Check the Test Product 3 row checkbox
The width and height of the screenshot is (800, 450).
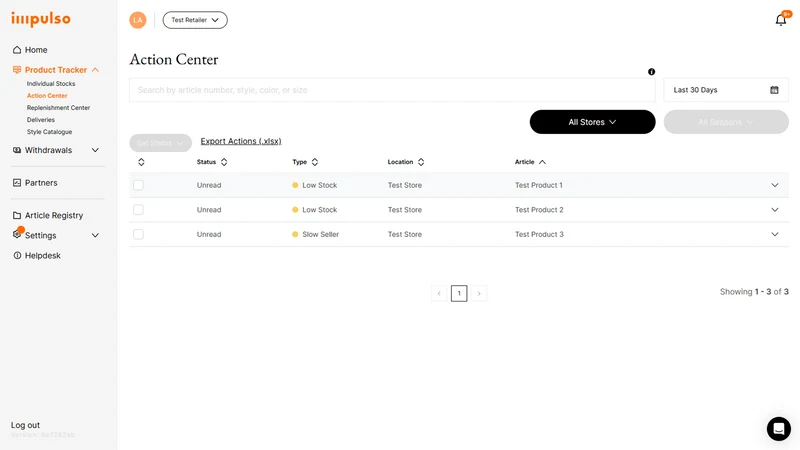pos(138,234)
